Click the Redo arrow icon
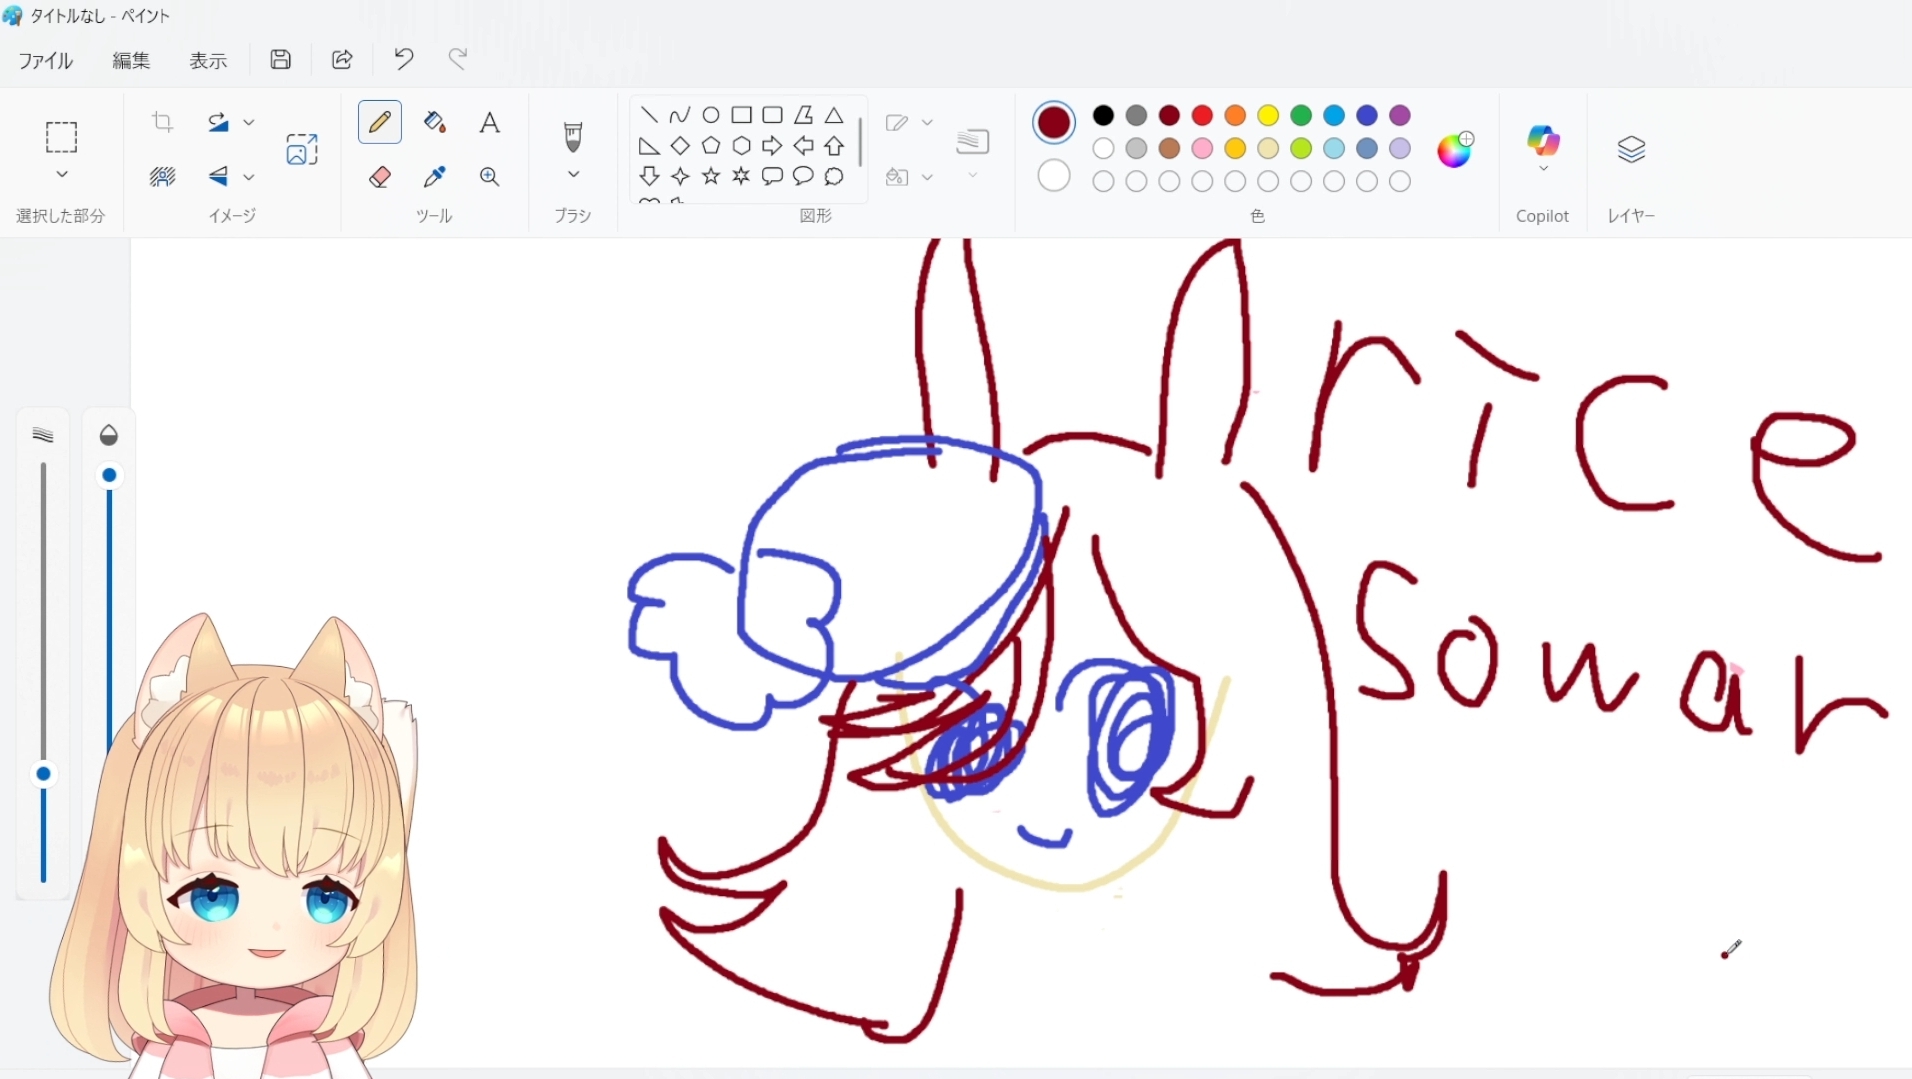1912x1079 pixels. coord(458,60)
